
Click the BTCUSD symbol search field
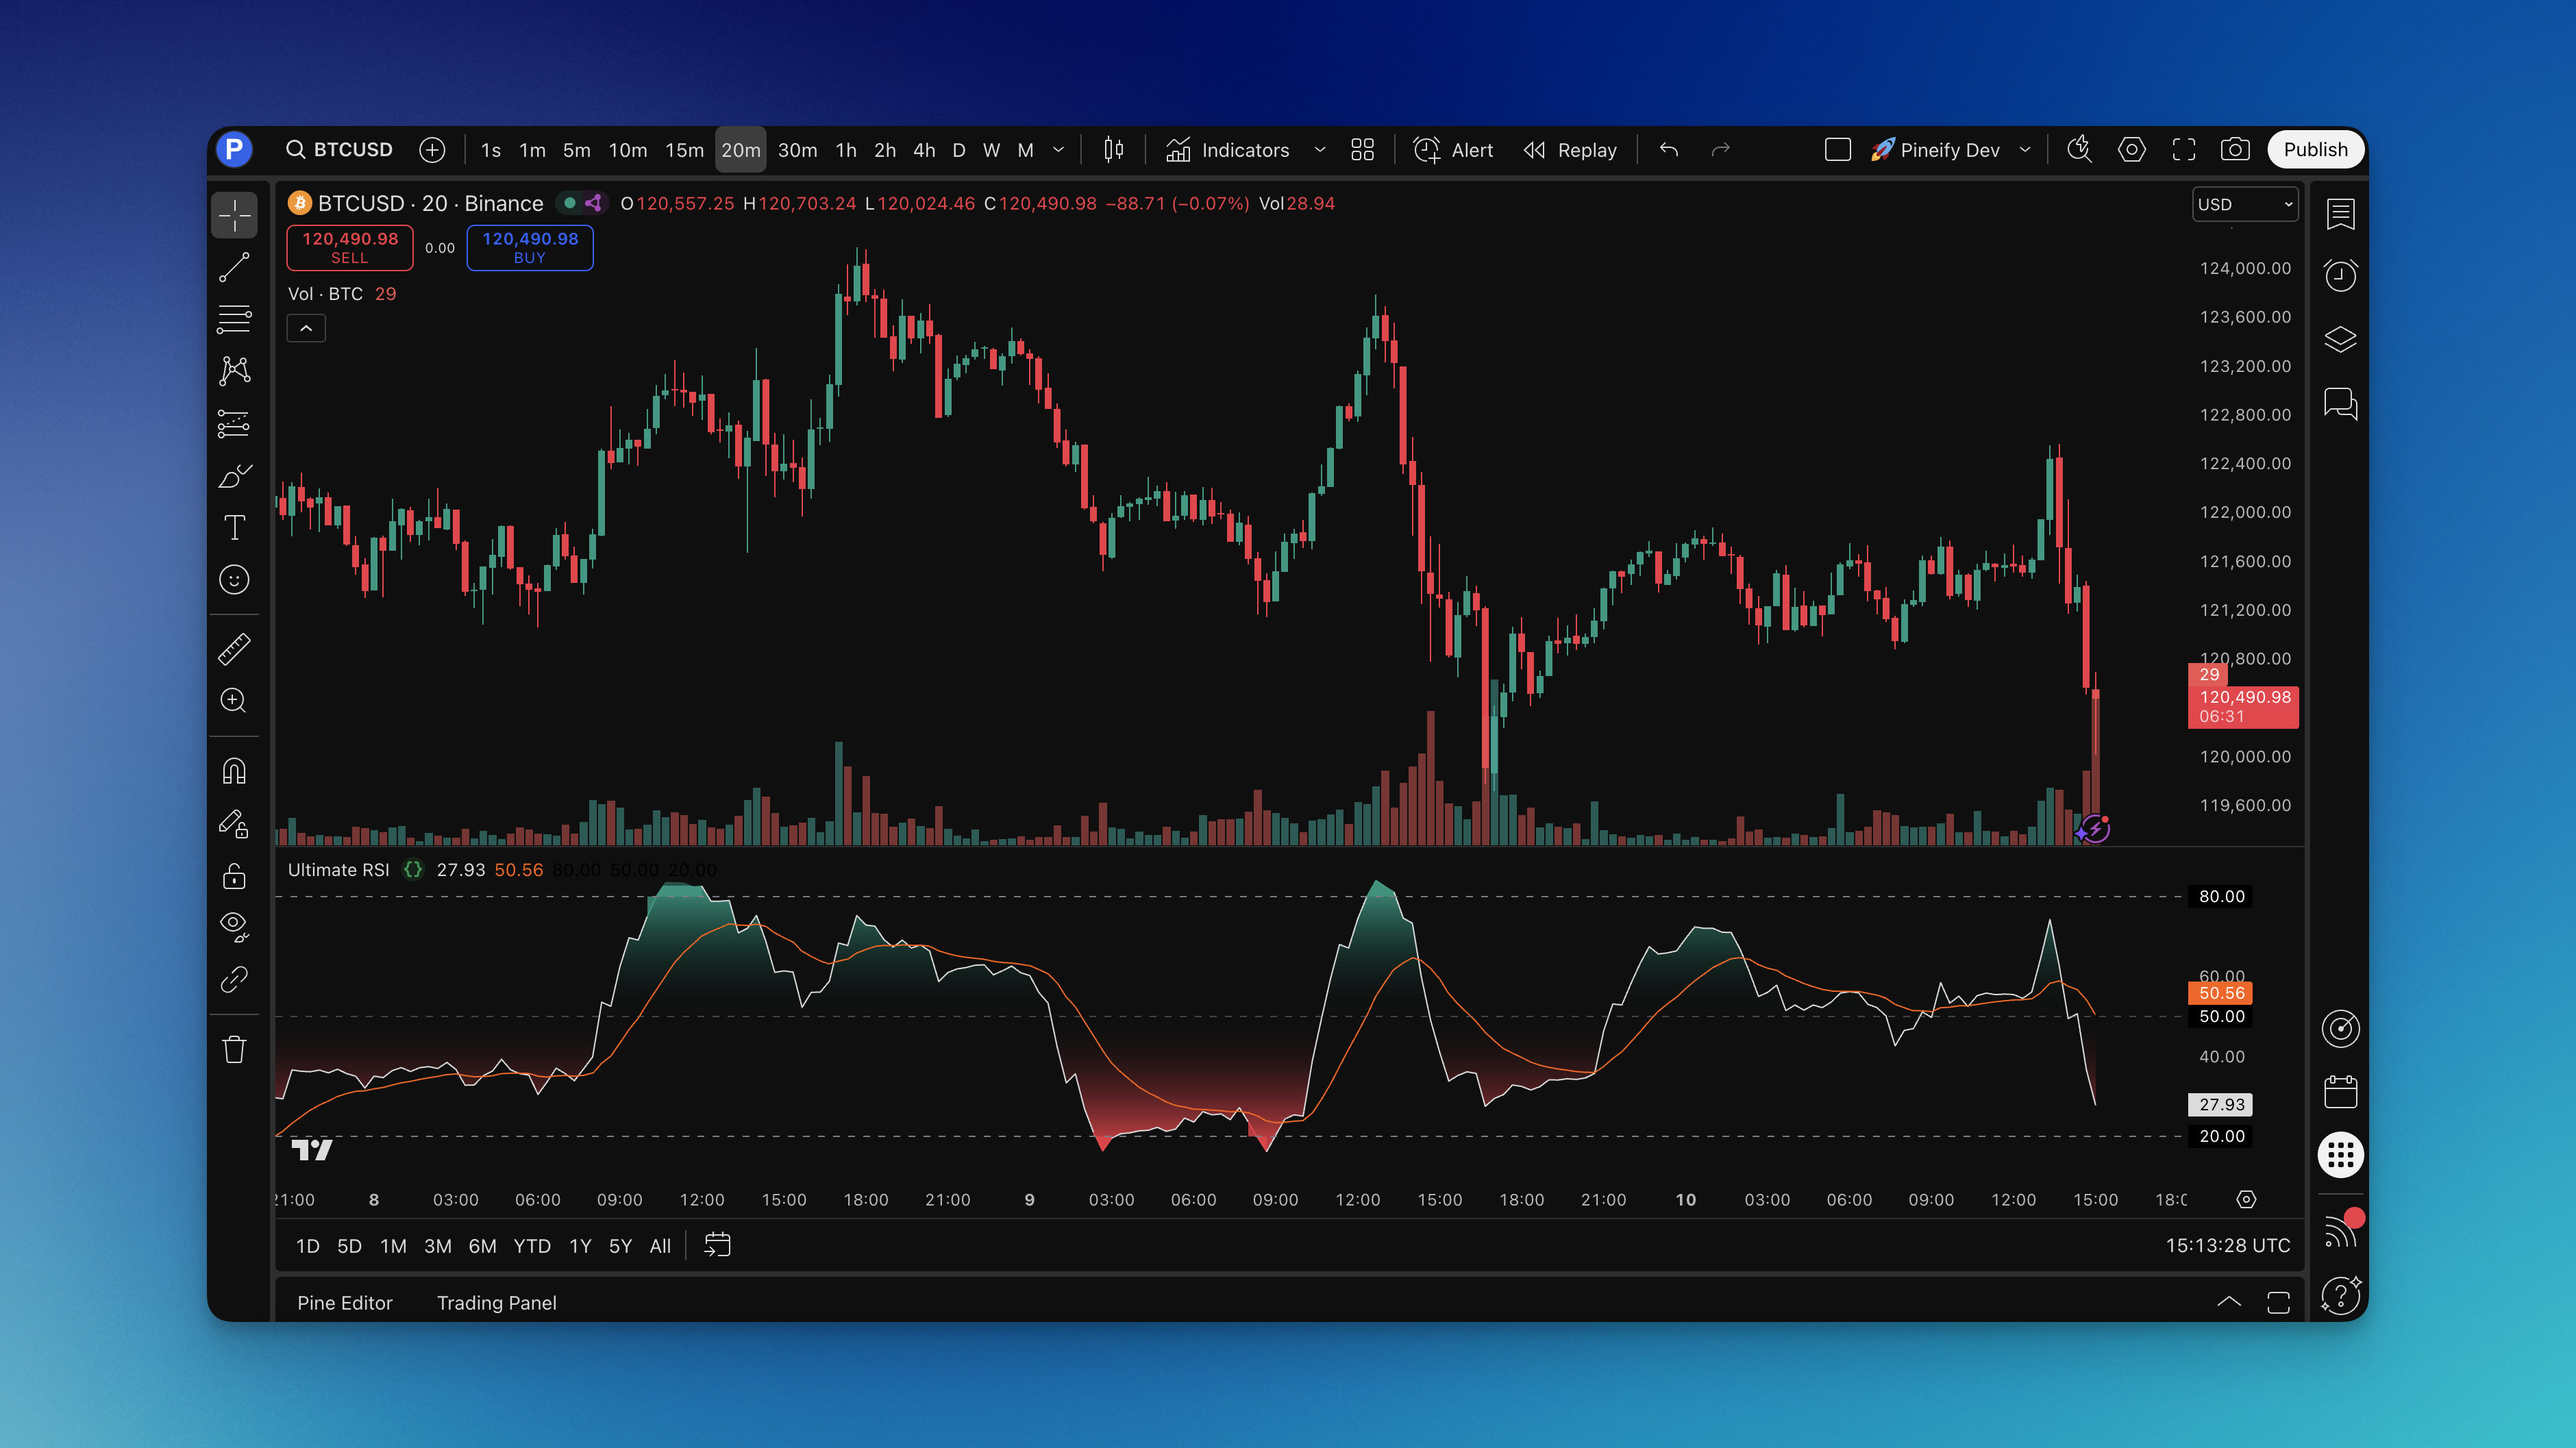[340, 150]
